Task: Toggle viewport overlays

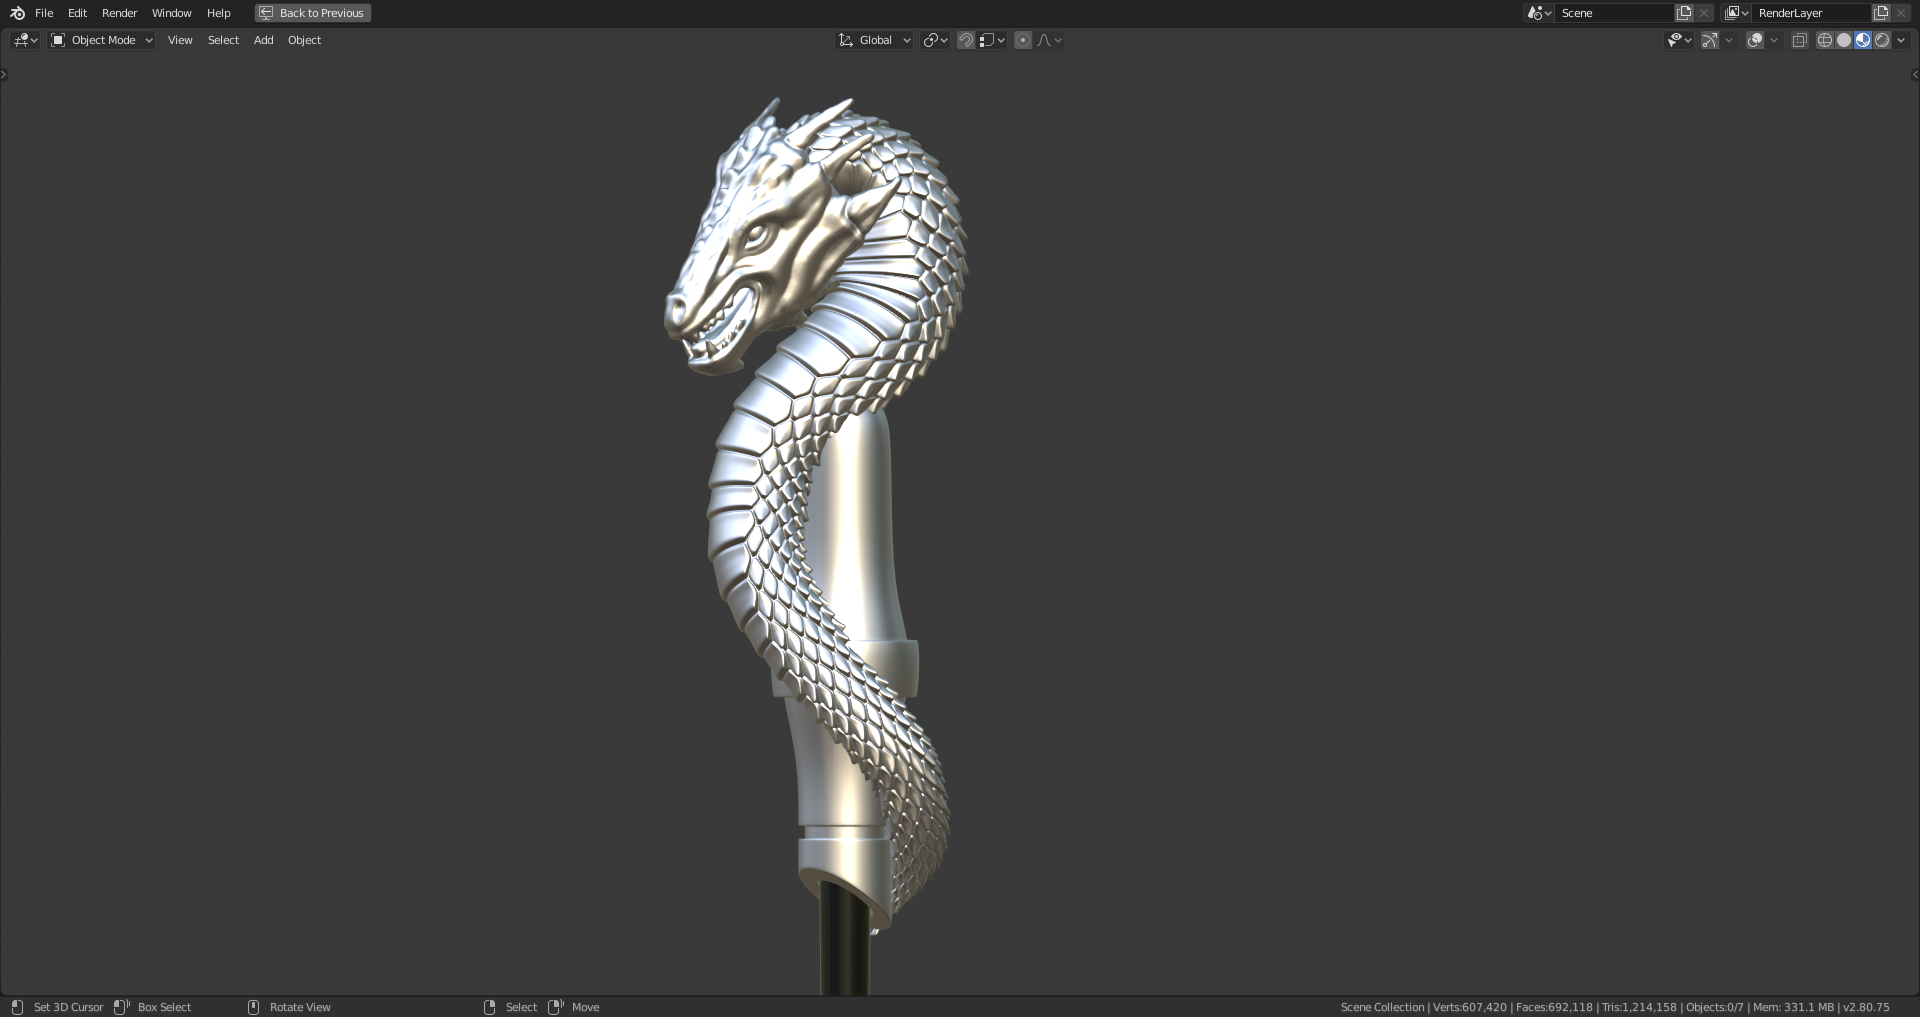Action: pyautogui.click(x=1755, y=40)
